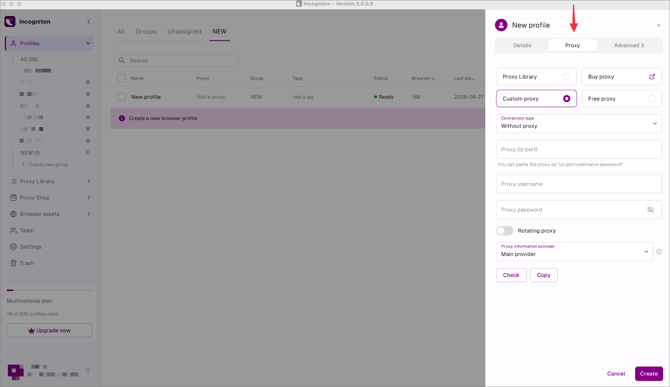Screen dimensions: 670x387
Task: Click the Proxy (ip:port) input field
Action: tap(579, 150)
